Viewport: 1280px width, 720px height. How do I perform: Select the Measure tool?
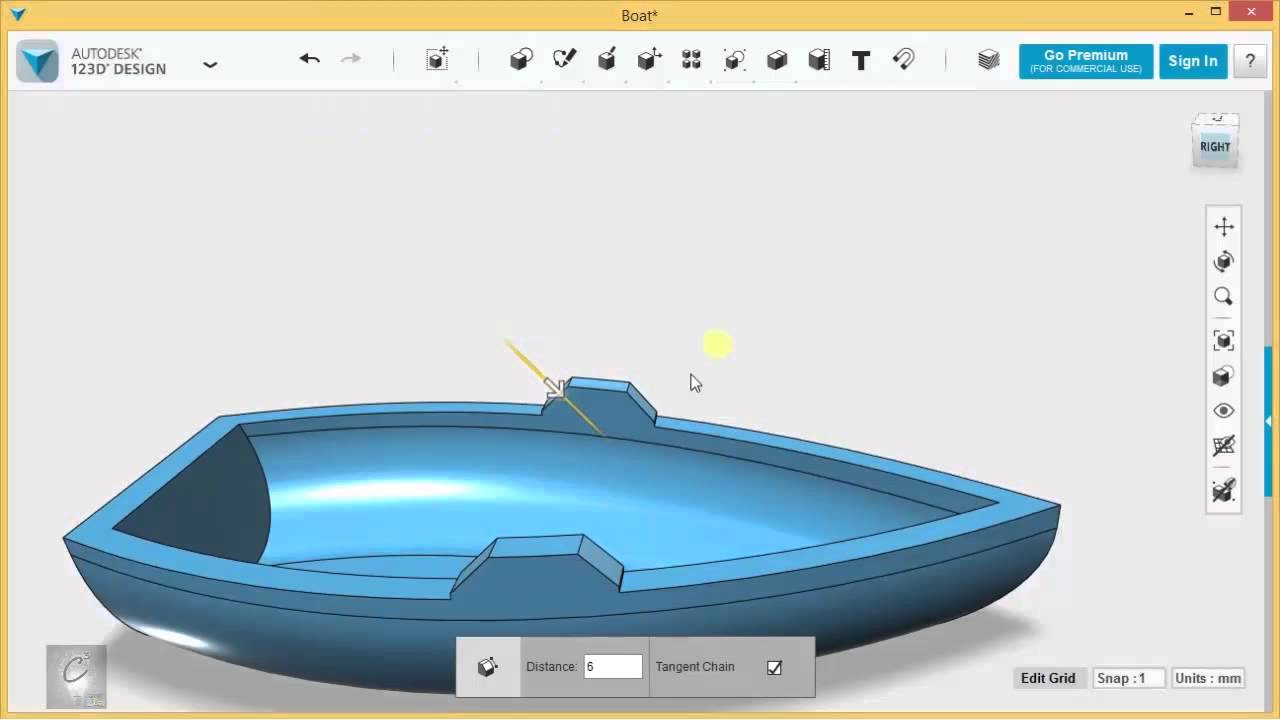pyautogui.click(x=819, y=60)
